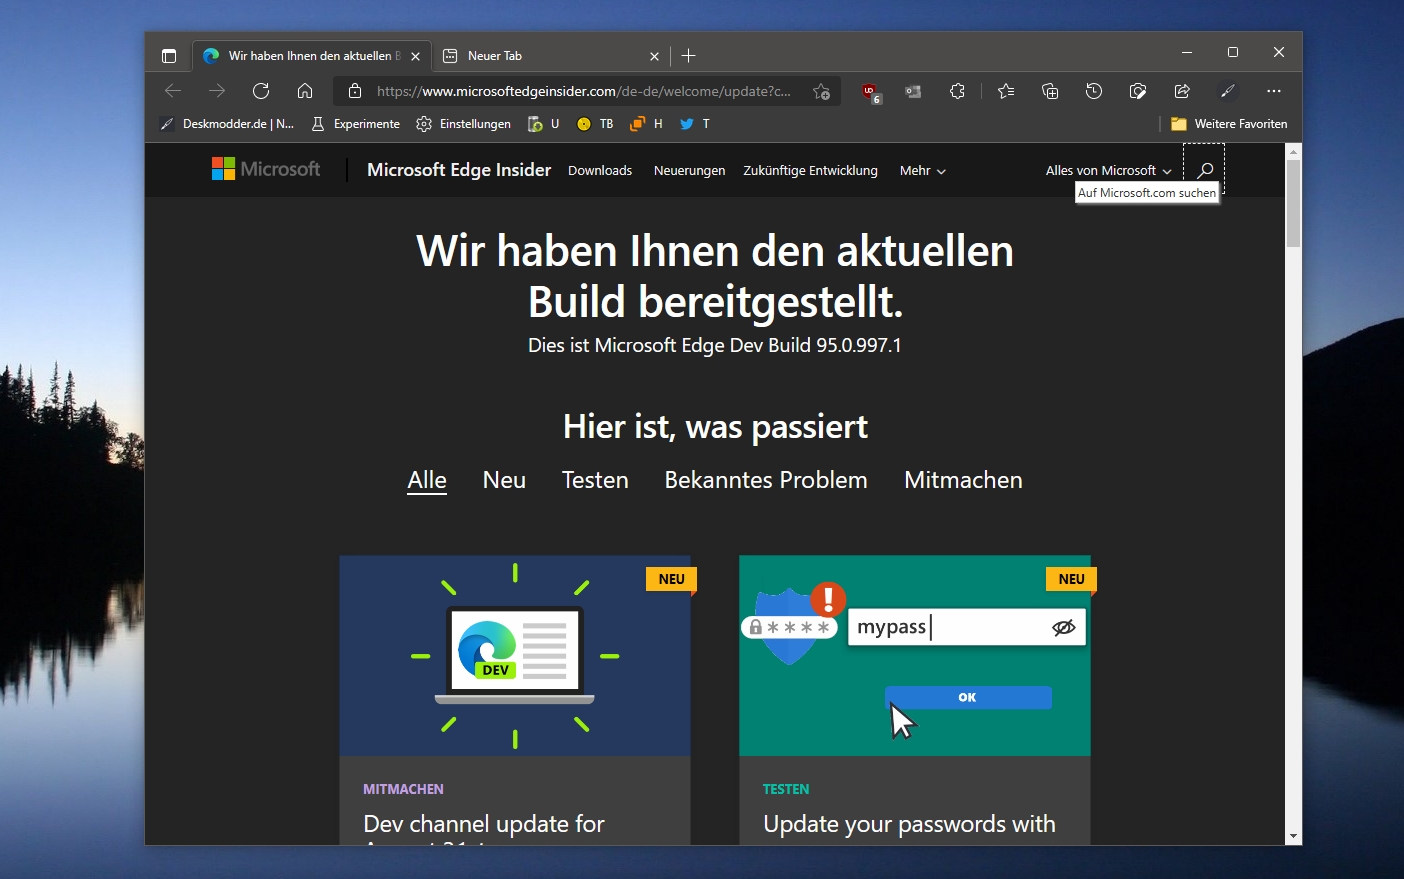Viewport: 1404px width, 879px height.
Task: Open 'Update your passwords with' article link
Action: [909, 824]
